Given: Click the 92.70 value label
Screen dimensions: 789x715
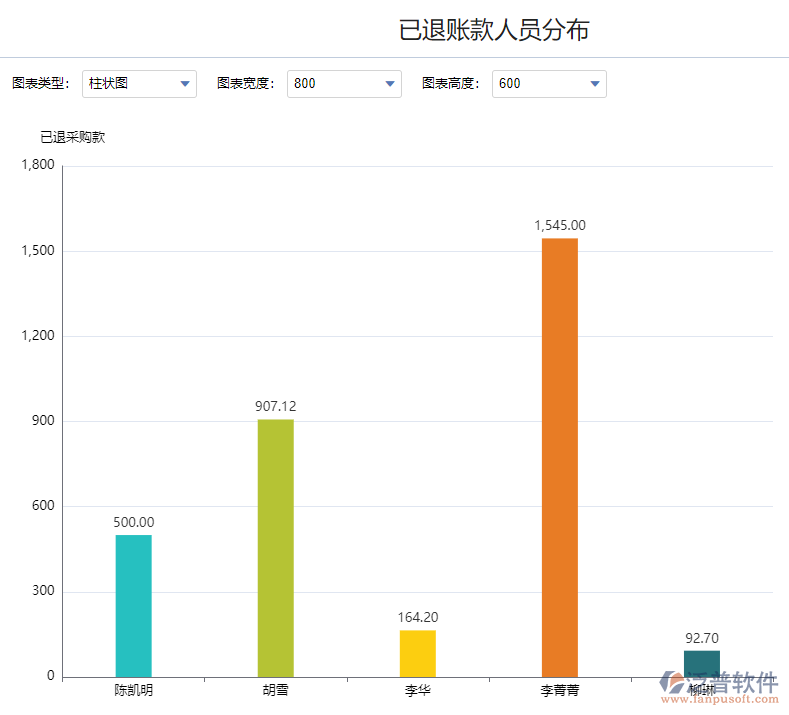Looking at the screenshot, I should click(x=701, y=638).
